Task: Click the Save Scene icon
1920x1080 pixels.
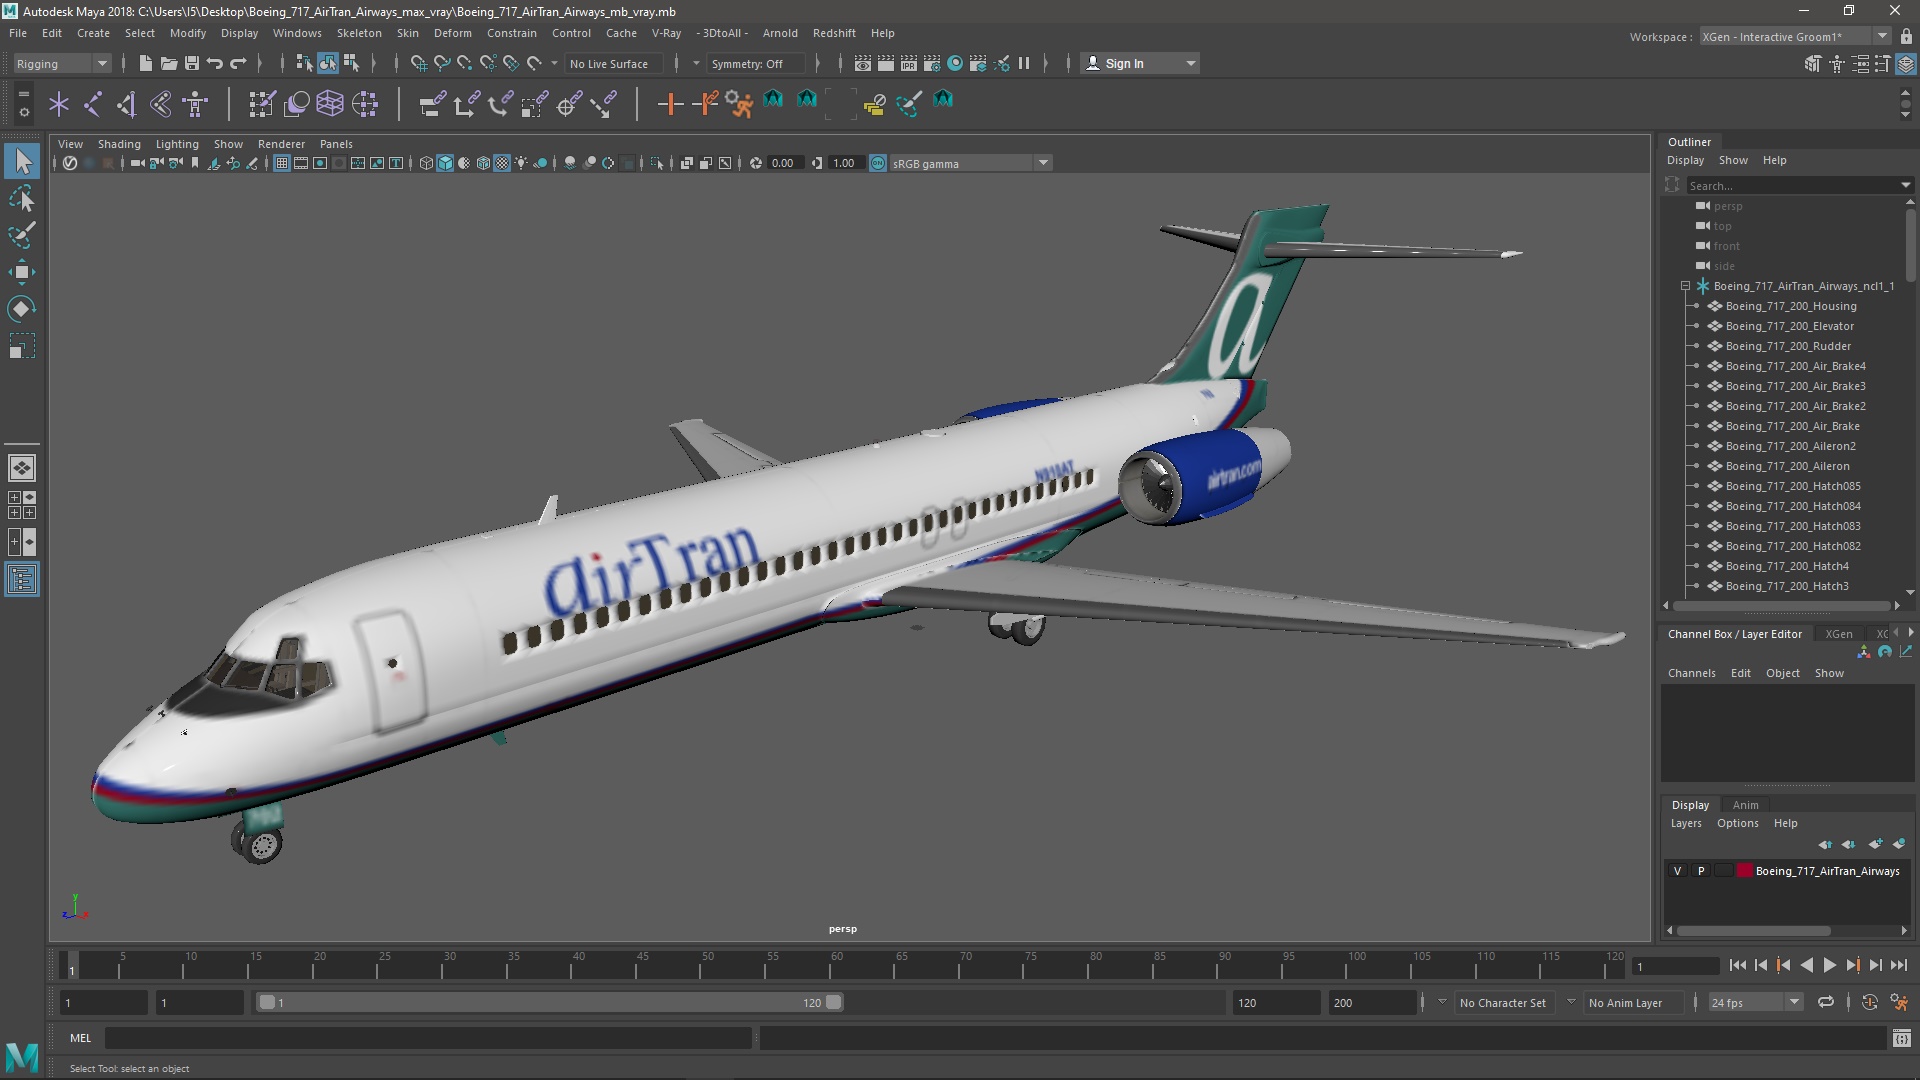Action: 192,63
